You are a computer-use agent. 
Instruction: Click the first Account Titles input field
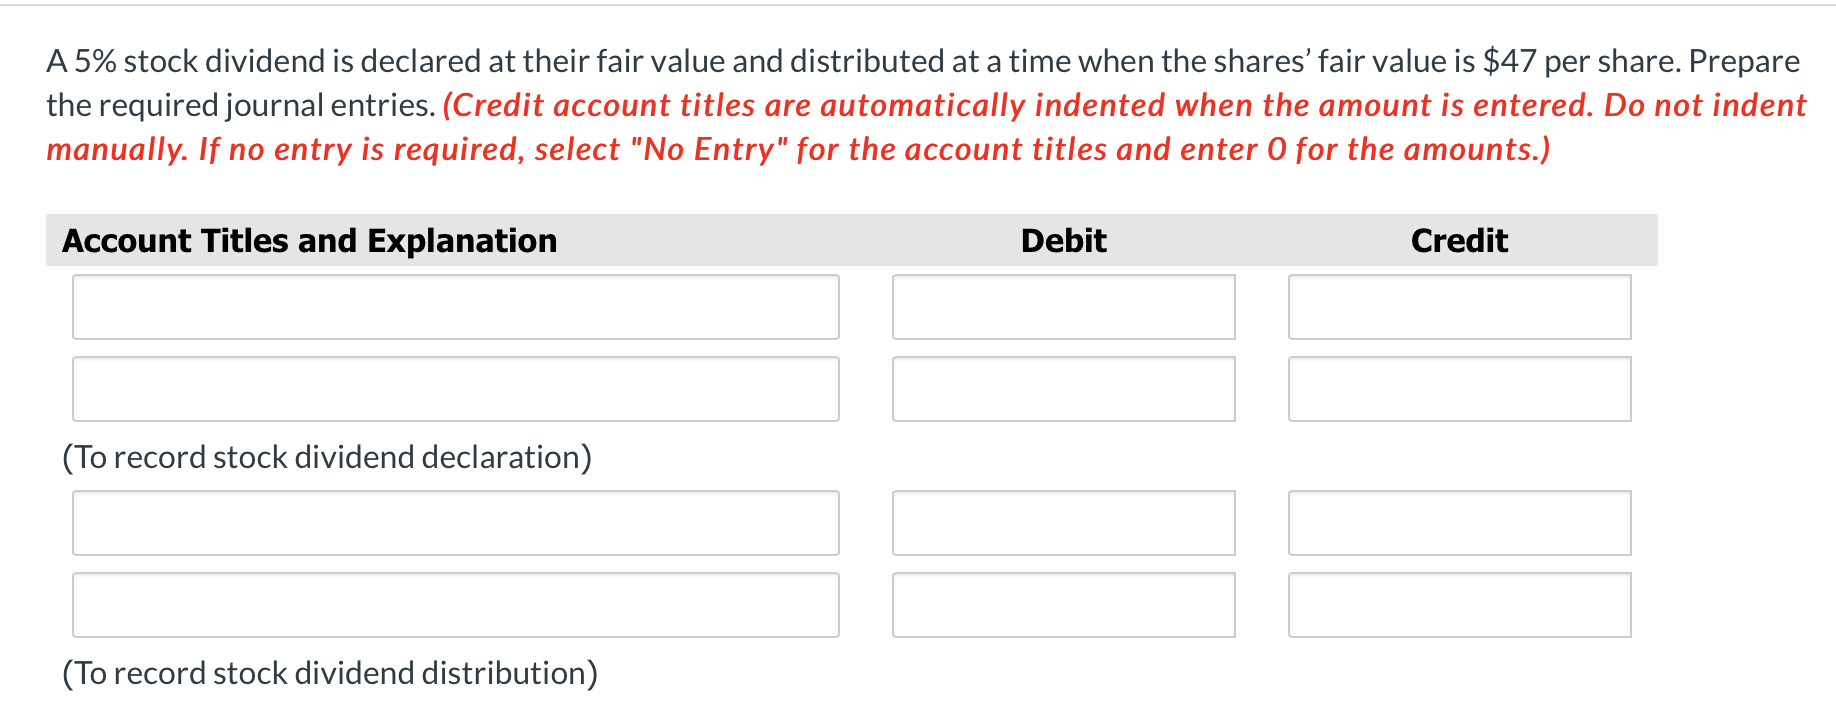(455, 307)
